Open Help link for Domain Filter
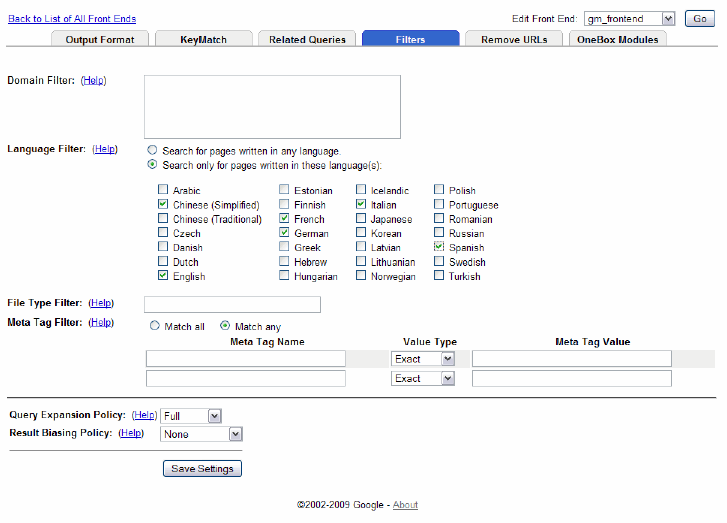727x523 pixels. pos(93,80)
